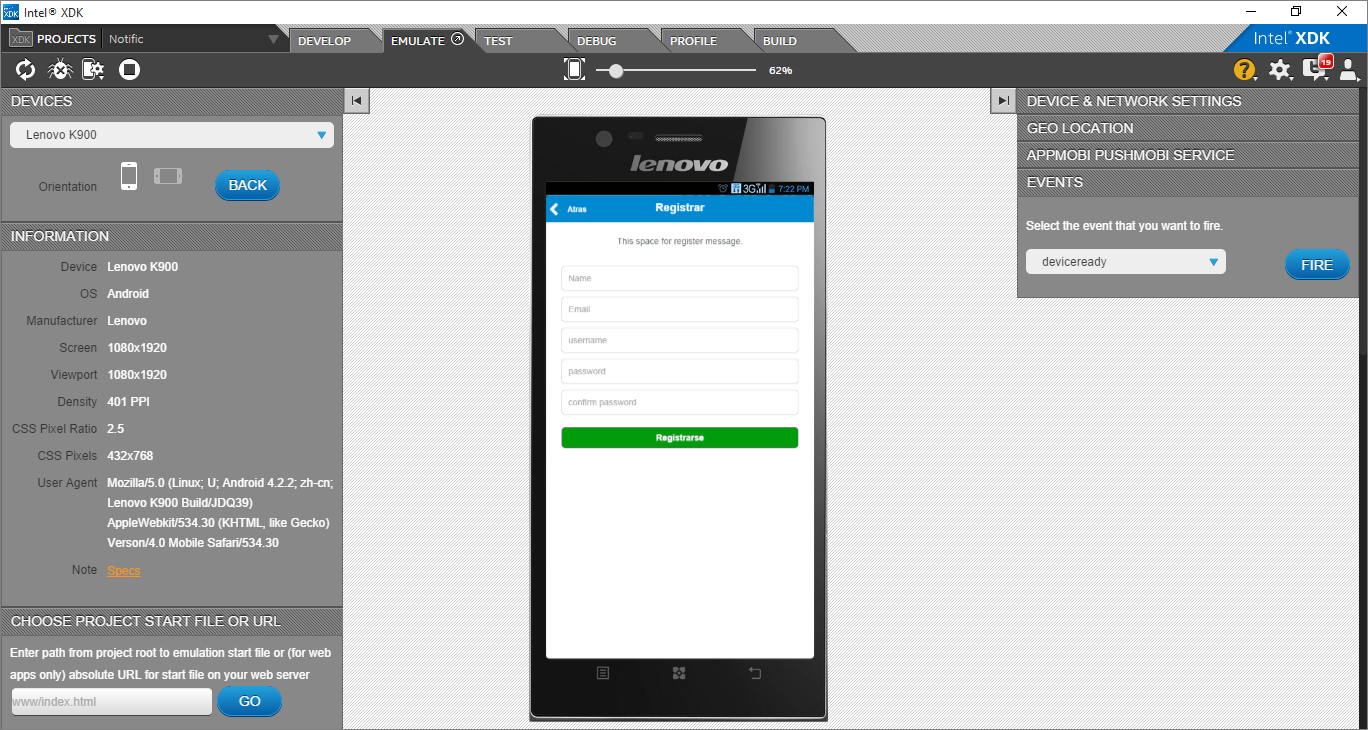Screen dimensions: 1368x730
Task: Click the GO button
Action: [x=250, y=701]
